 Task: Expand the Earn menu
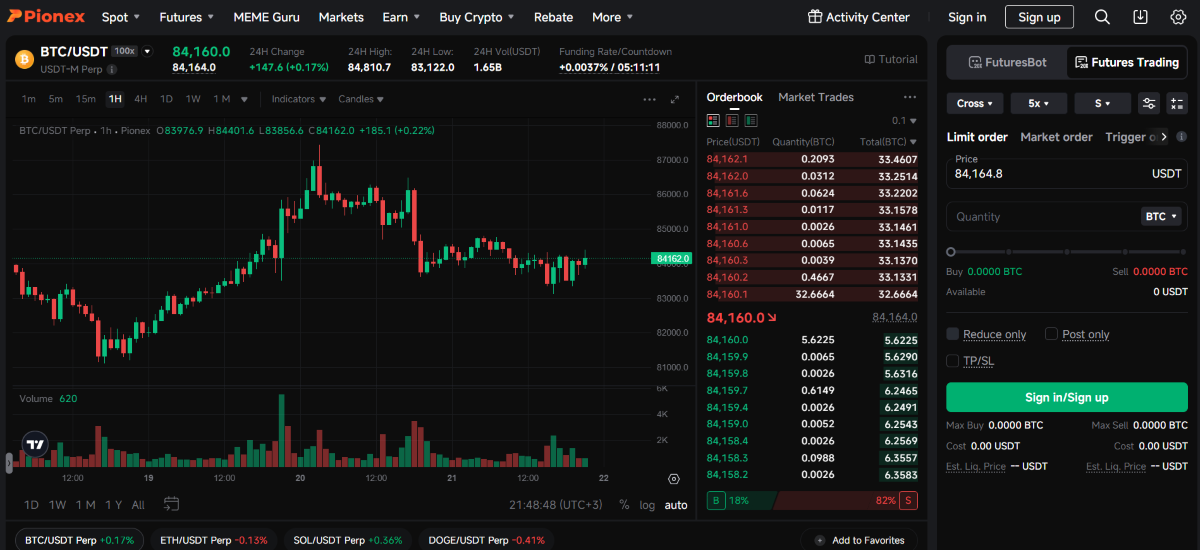click(x=401, y=17)
